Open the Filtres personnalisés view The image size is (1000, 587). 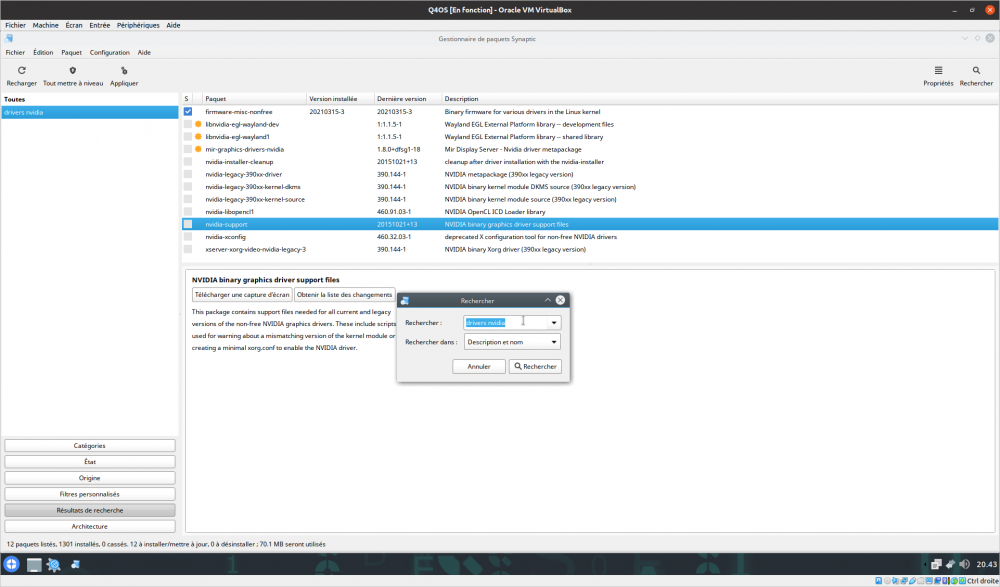pos(90,494)
